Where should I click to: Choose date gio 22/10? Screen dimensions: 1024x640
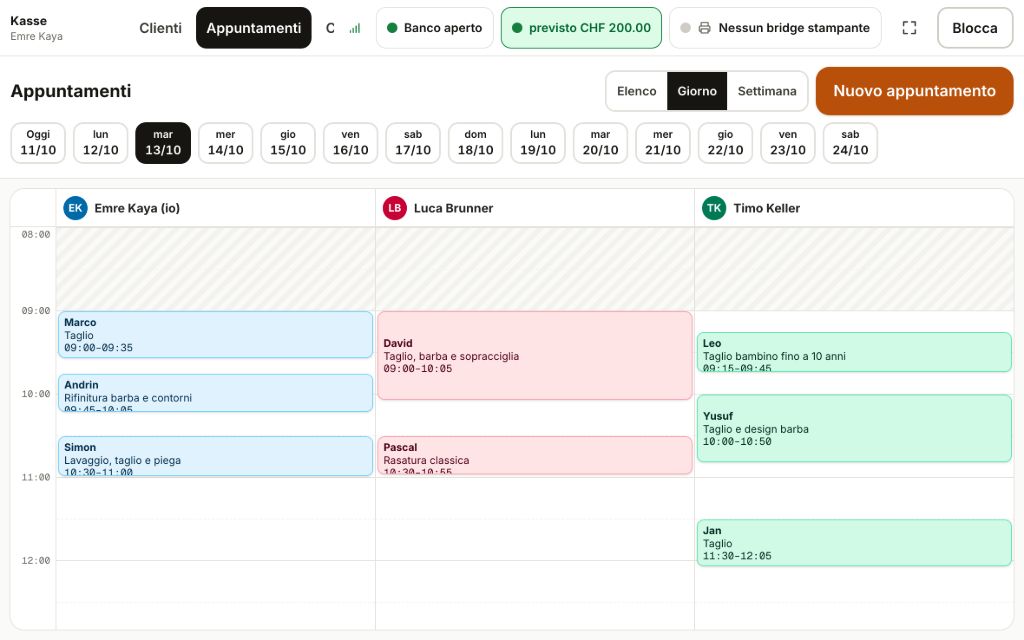[726, 142]
